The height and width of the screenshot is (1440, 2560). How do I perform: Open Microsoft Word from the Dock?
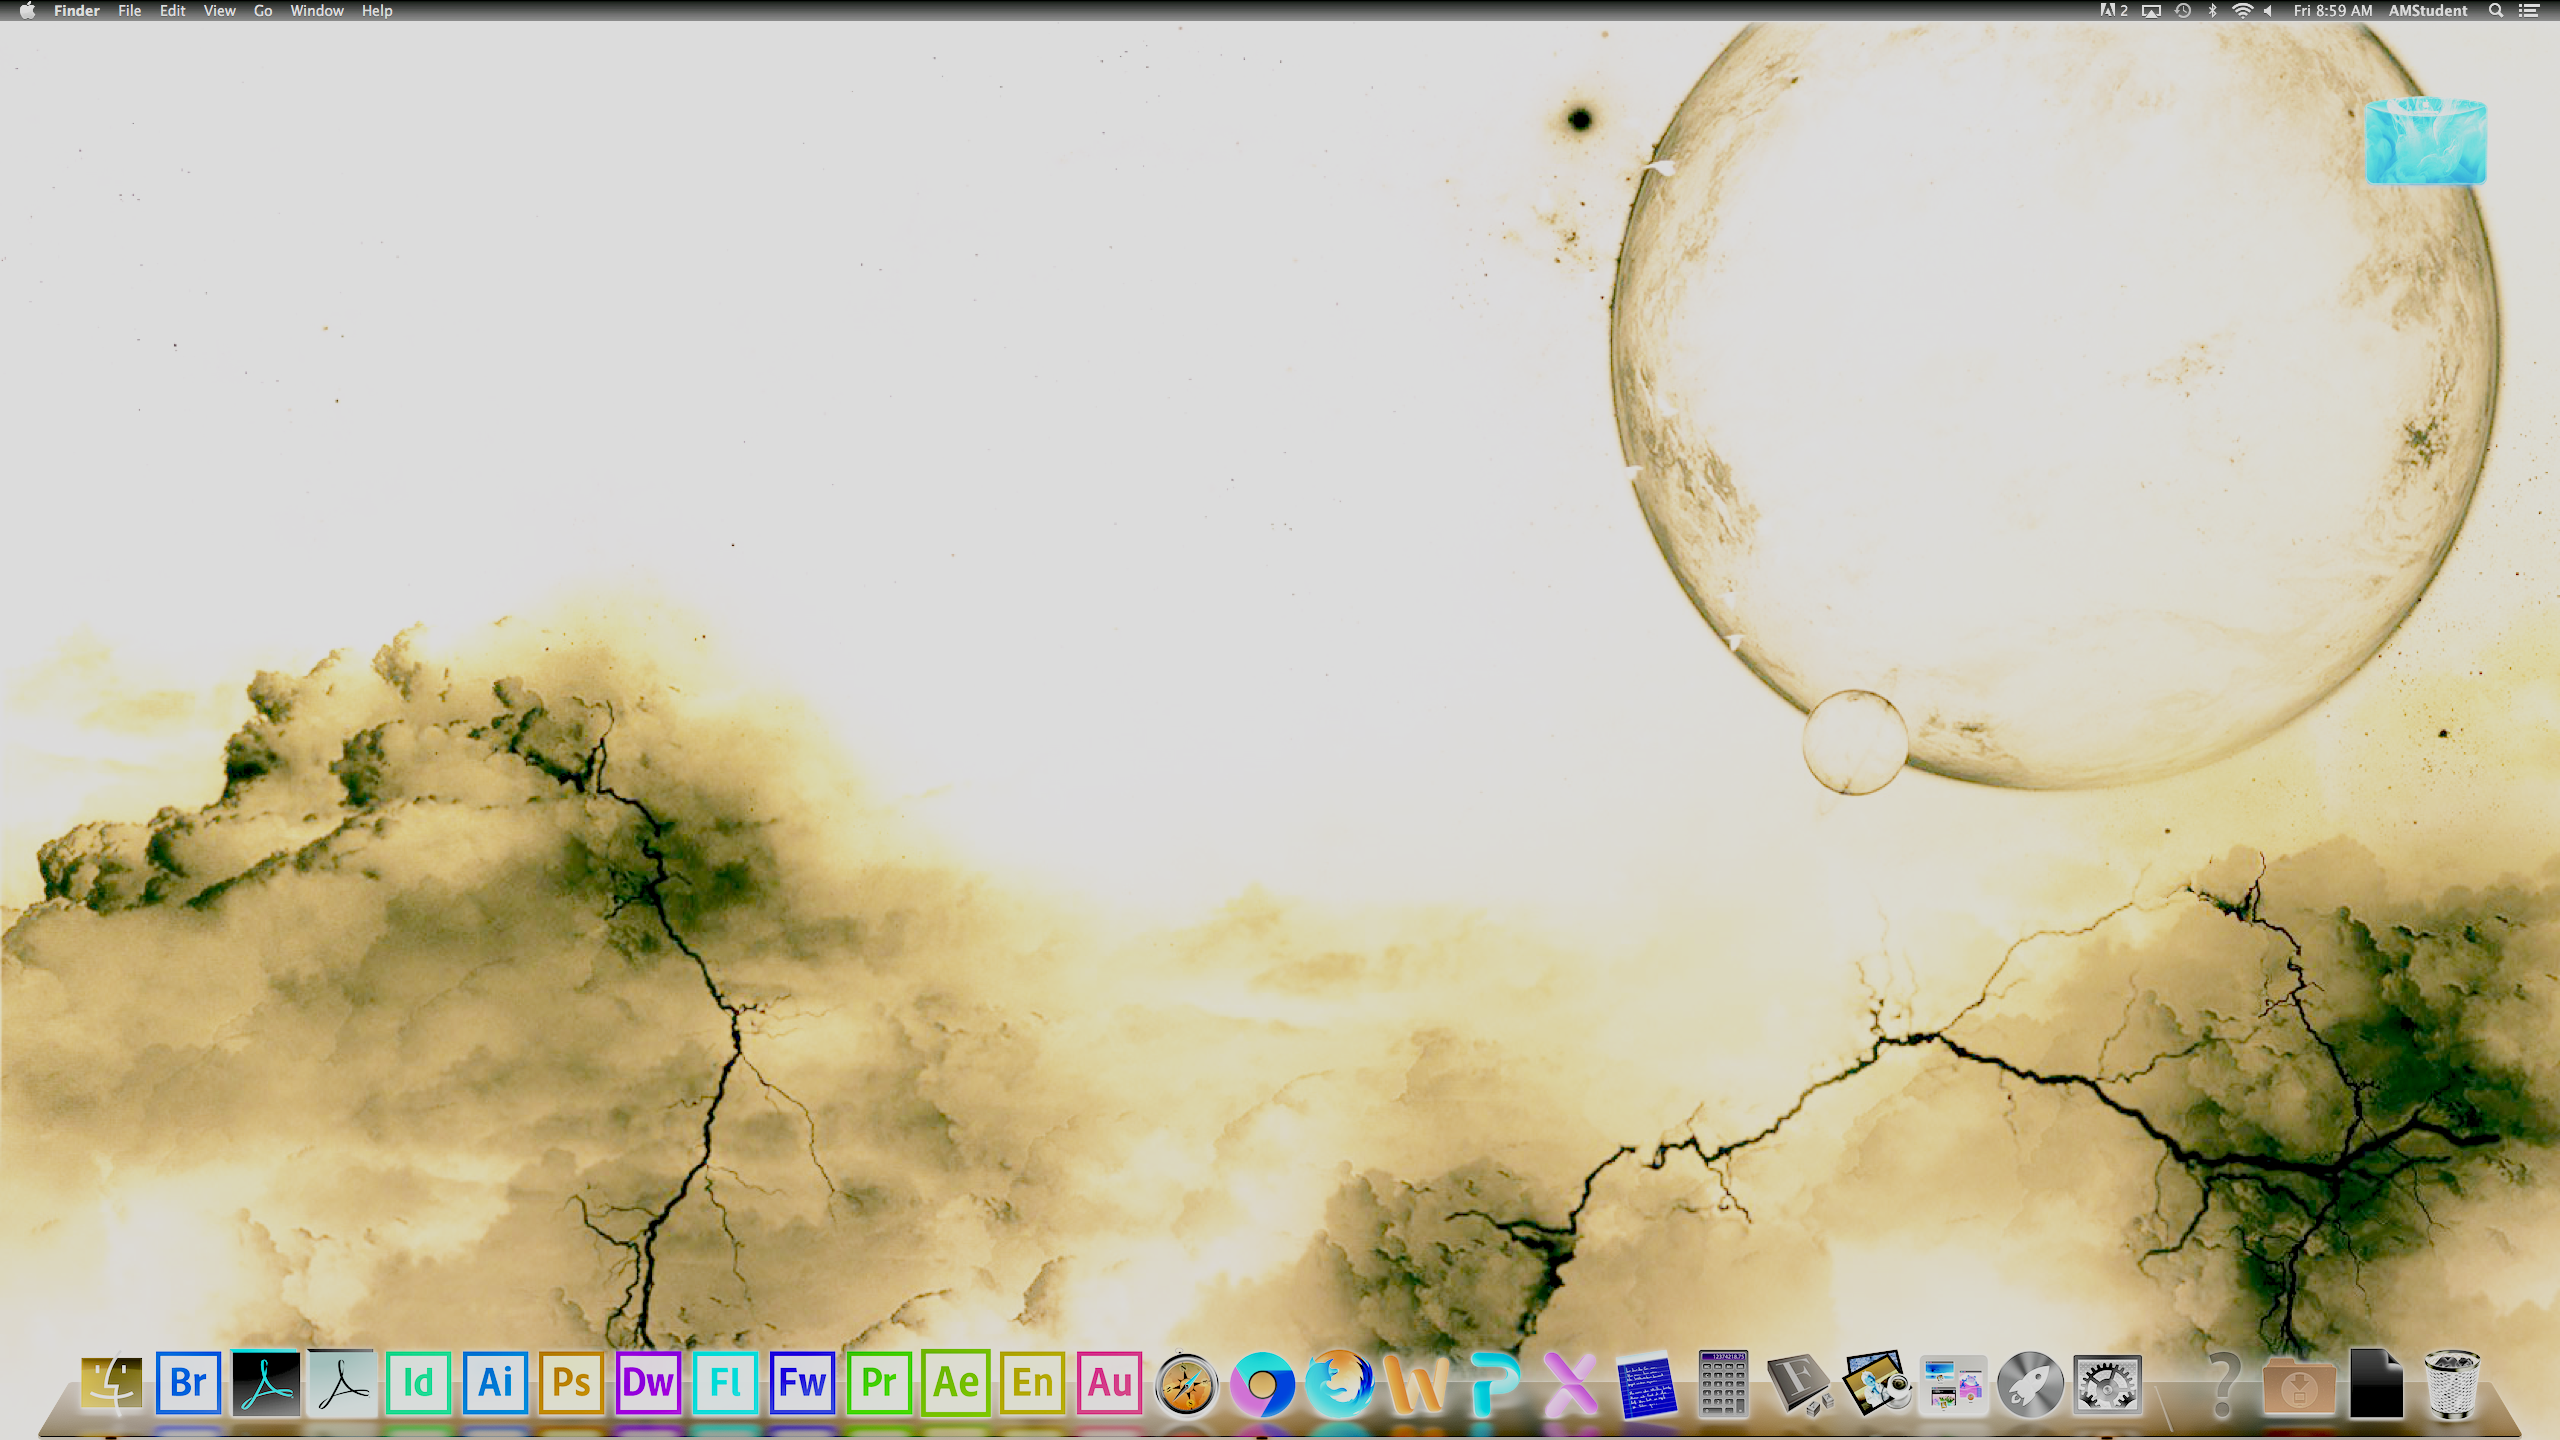(x=1415, y=1383)
